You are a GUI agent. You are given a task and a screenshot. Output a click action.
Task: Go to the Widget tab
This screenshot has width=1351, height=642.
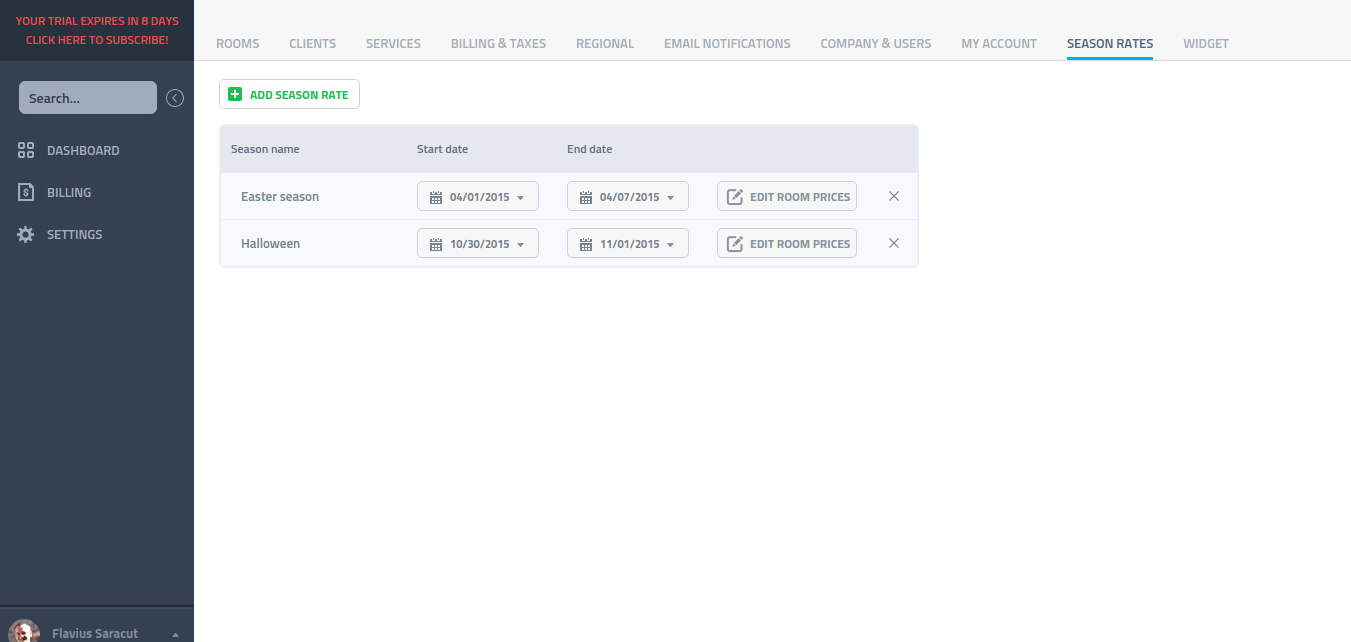1205,44
